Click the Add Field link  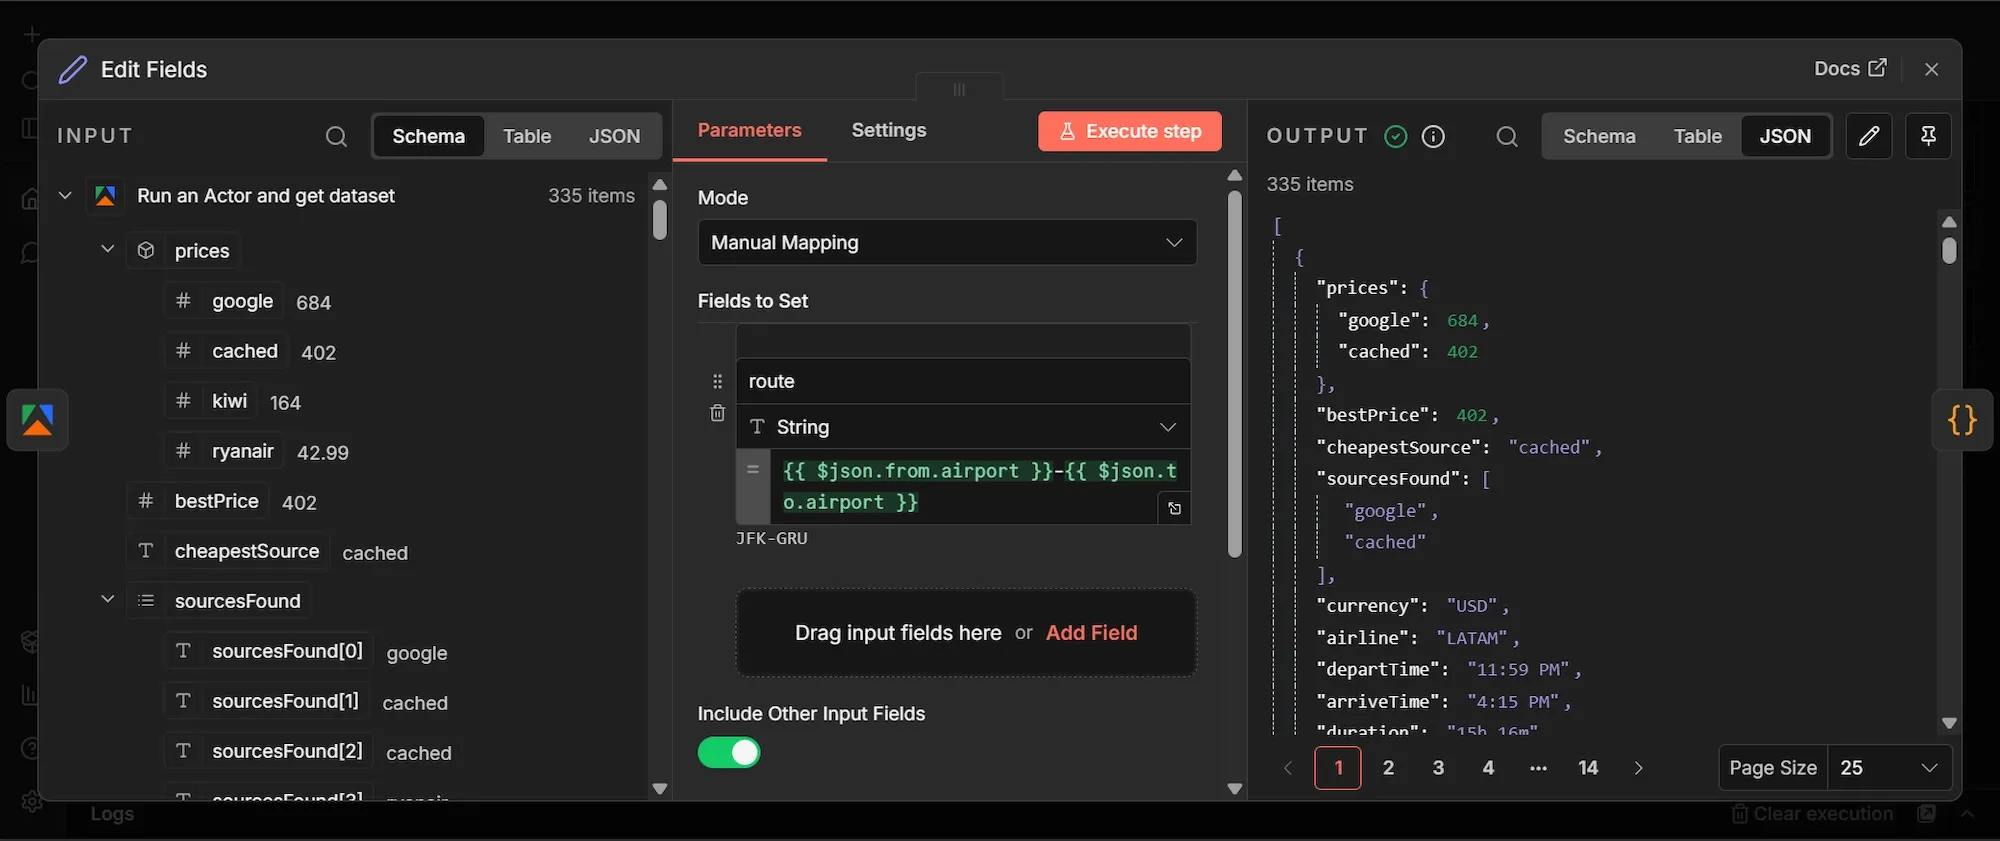click(1091, 633)
